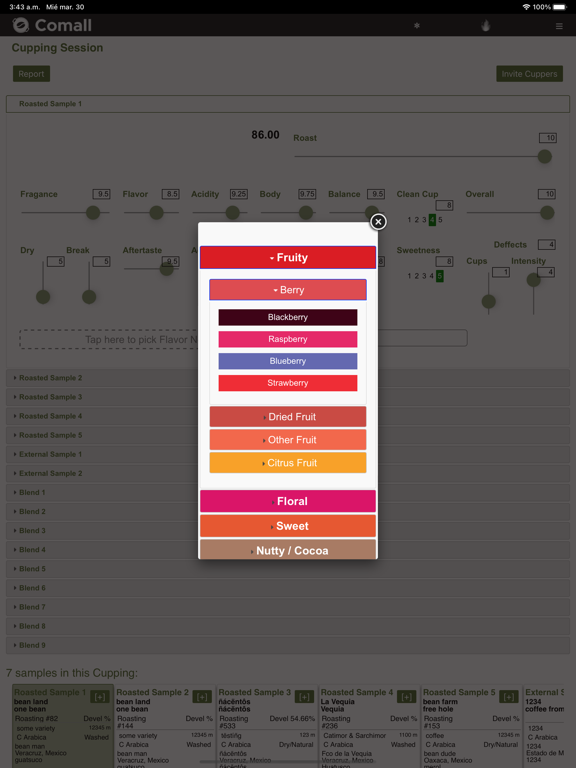Expand Blend 4 section
The width and height of the screenshot is (576, 768).
click(288, 550)
